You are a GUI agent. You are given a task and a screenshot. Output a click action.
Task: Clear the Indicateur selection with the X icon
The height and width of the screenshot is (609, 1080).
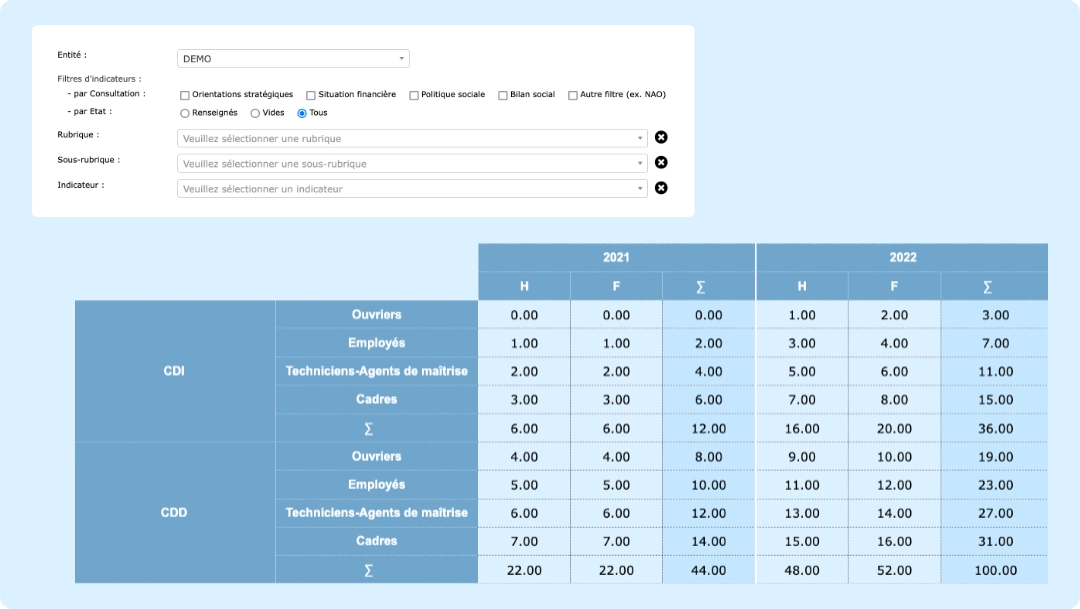pyautogui.click(x=660, y=187)
